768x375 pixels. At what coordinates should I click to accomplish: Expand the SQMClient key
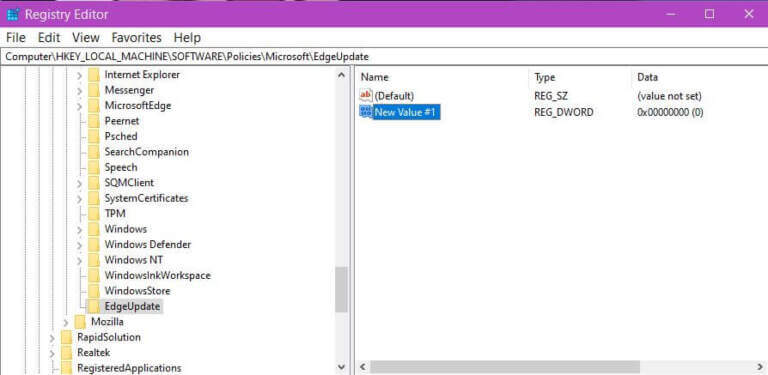pos(79,184)
